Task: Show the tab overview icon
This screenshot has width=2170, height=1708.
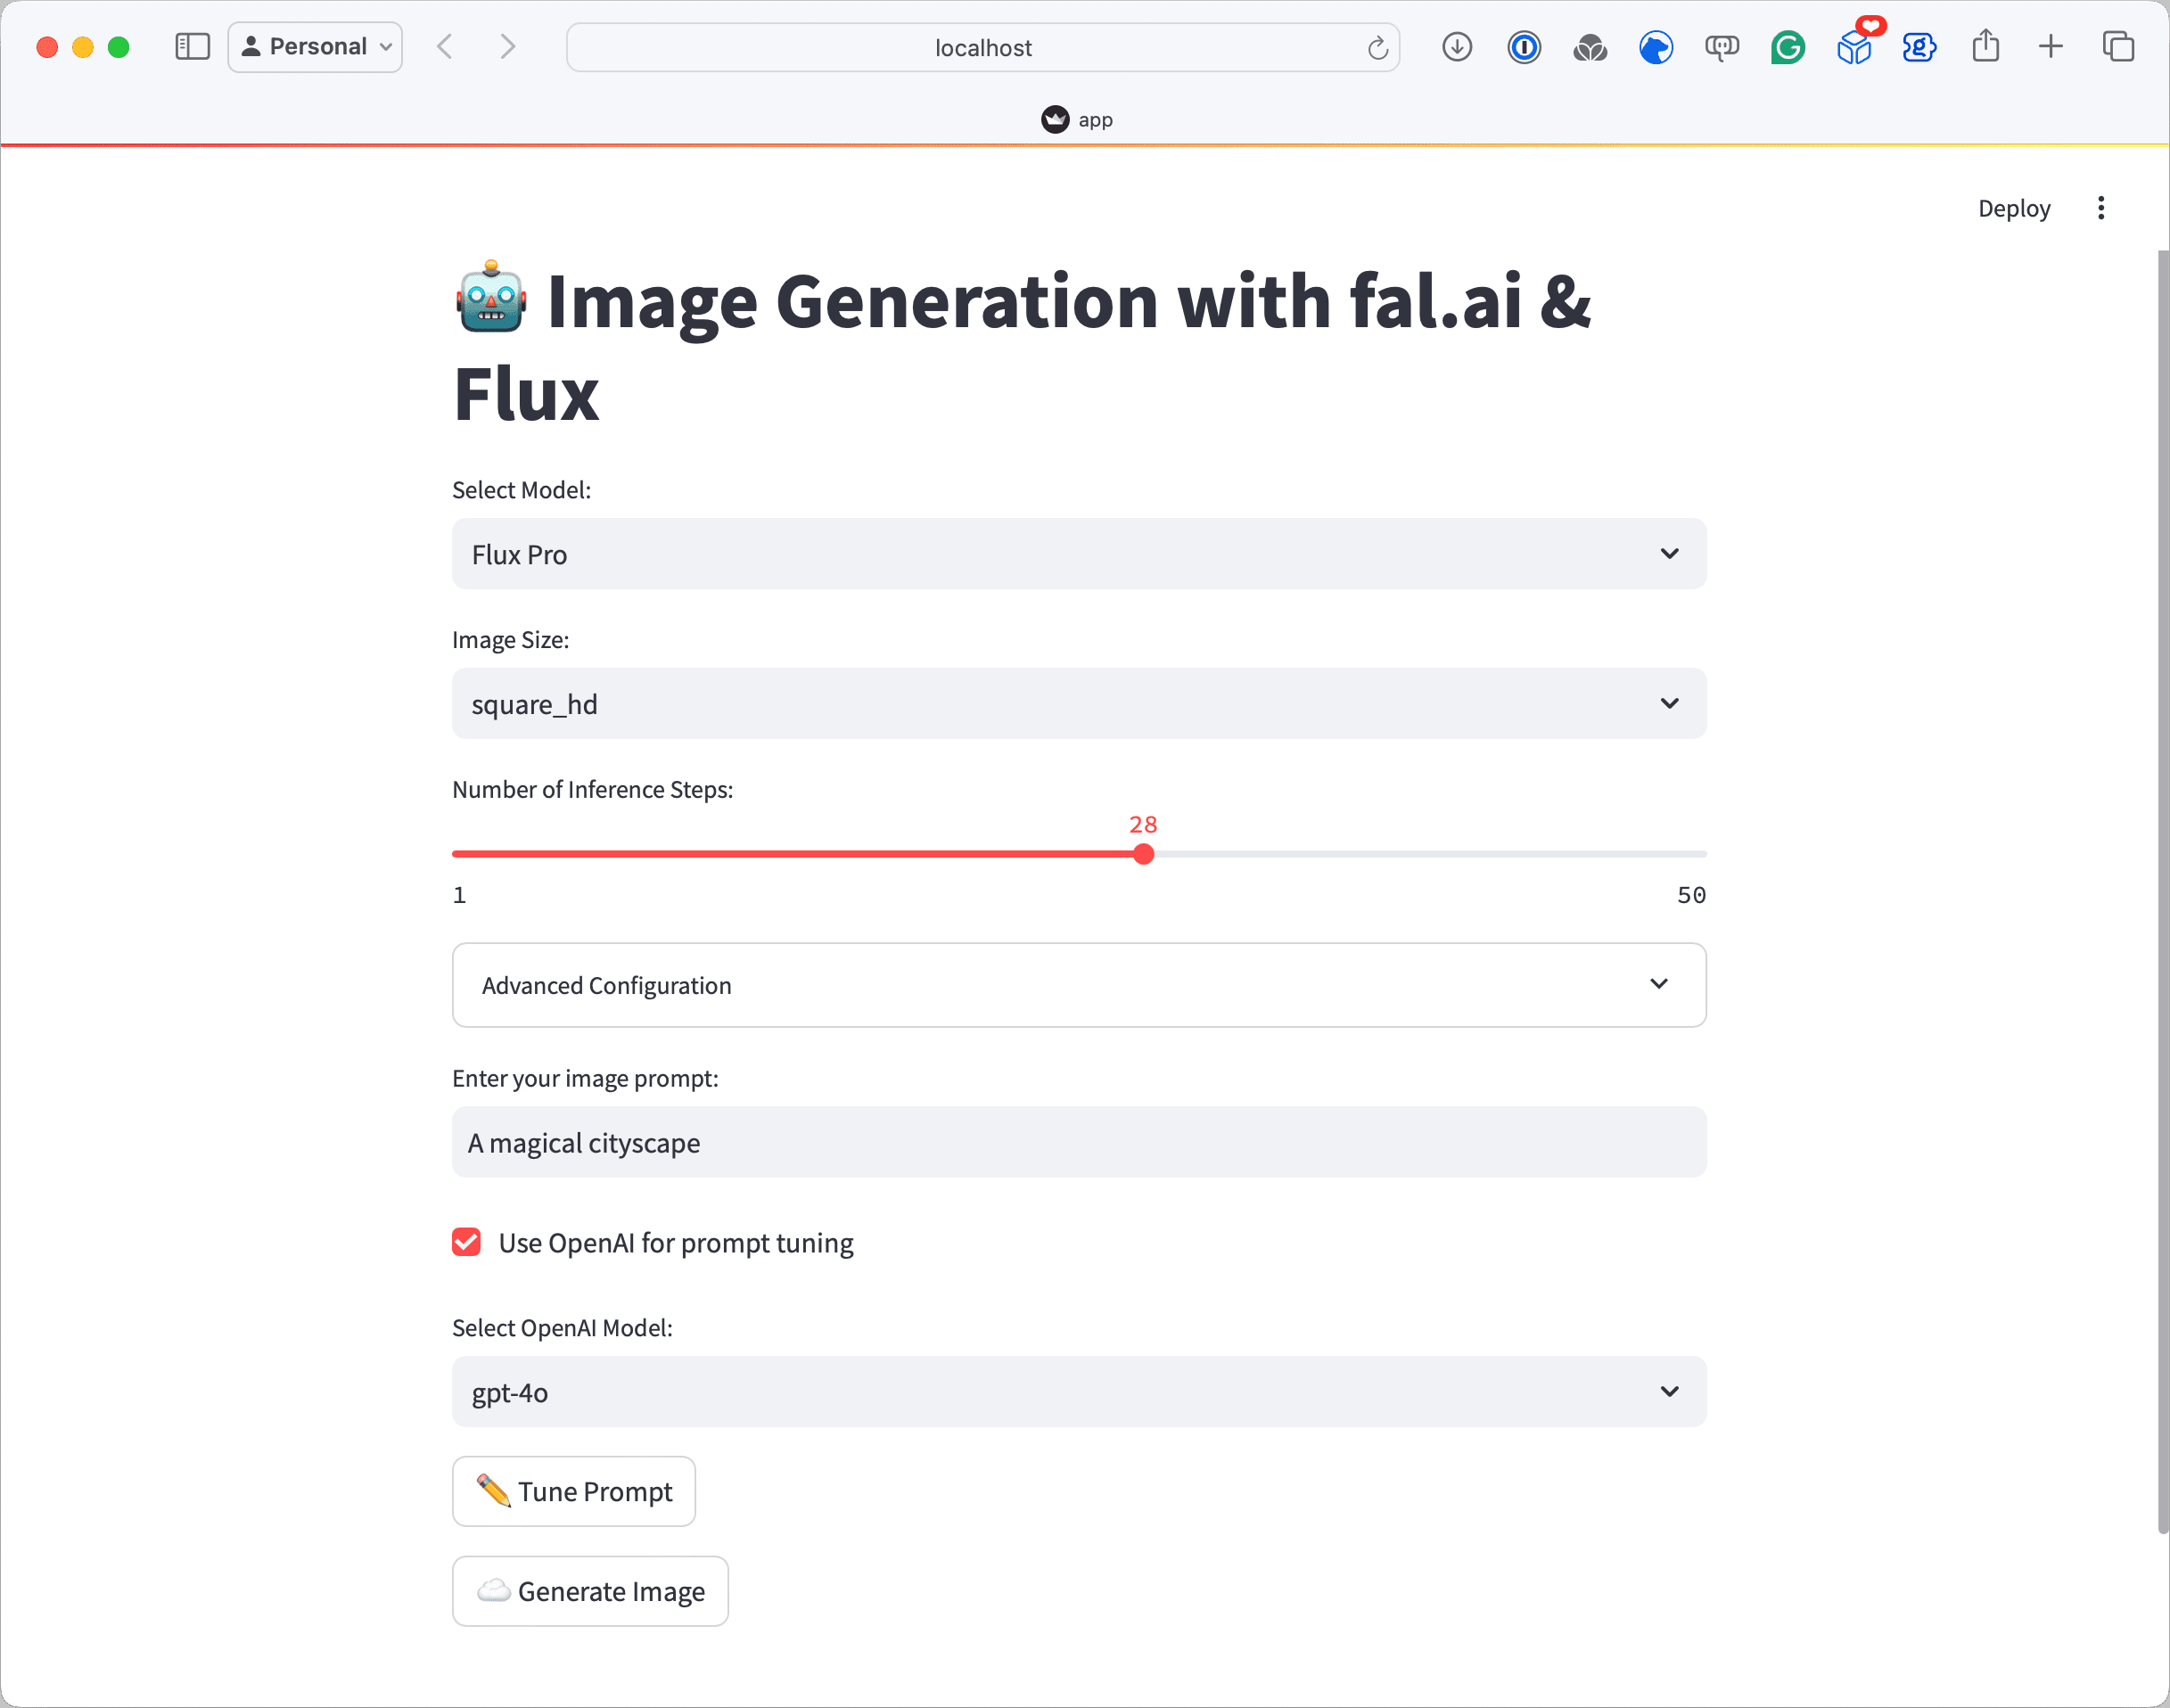Action: click(2117, 47)
